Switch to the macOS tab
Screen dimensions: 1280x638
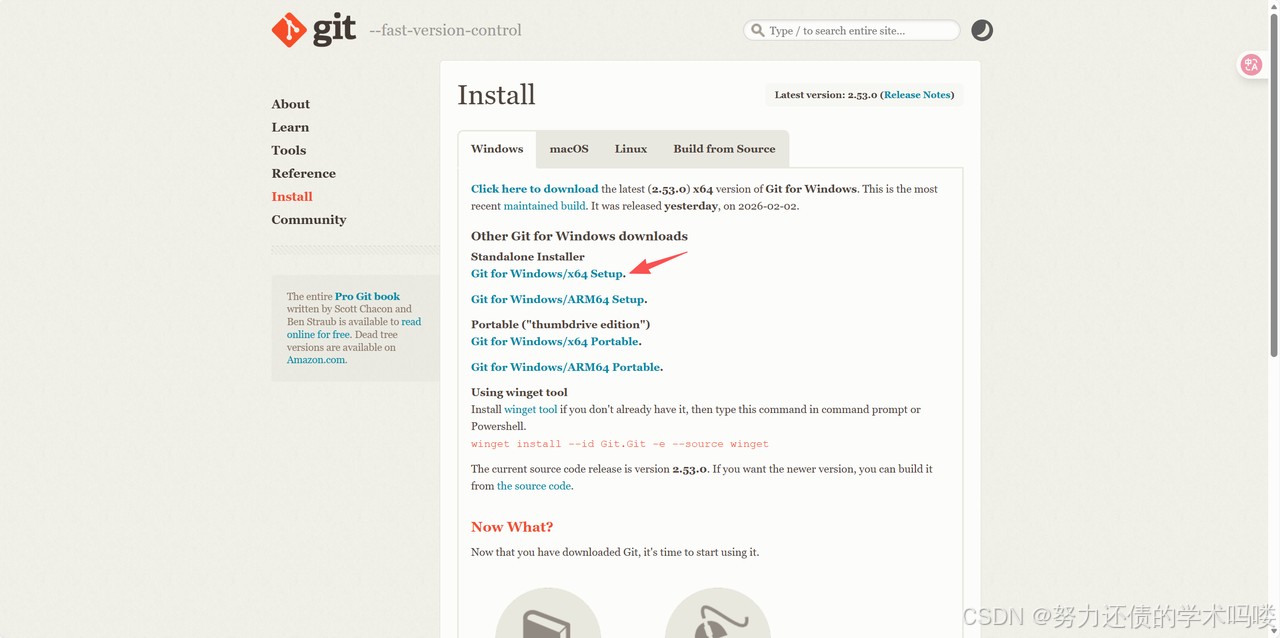point(569,149)
